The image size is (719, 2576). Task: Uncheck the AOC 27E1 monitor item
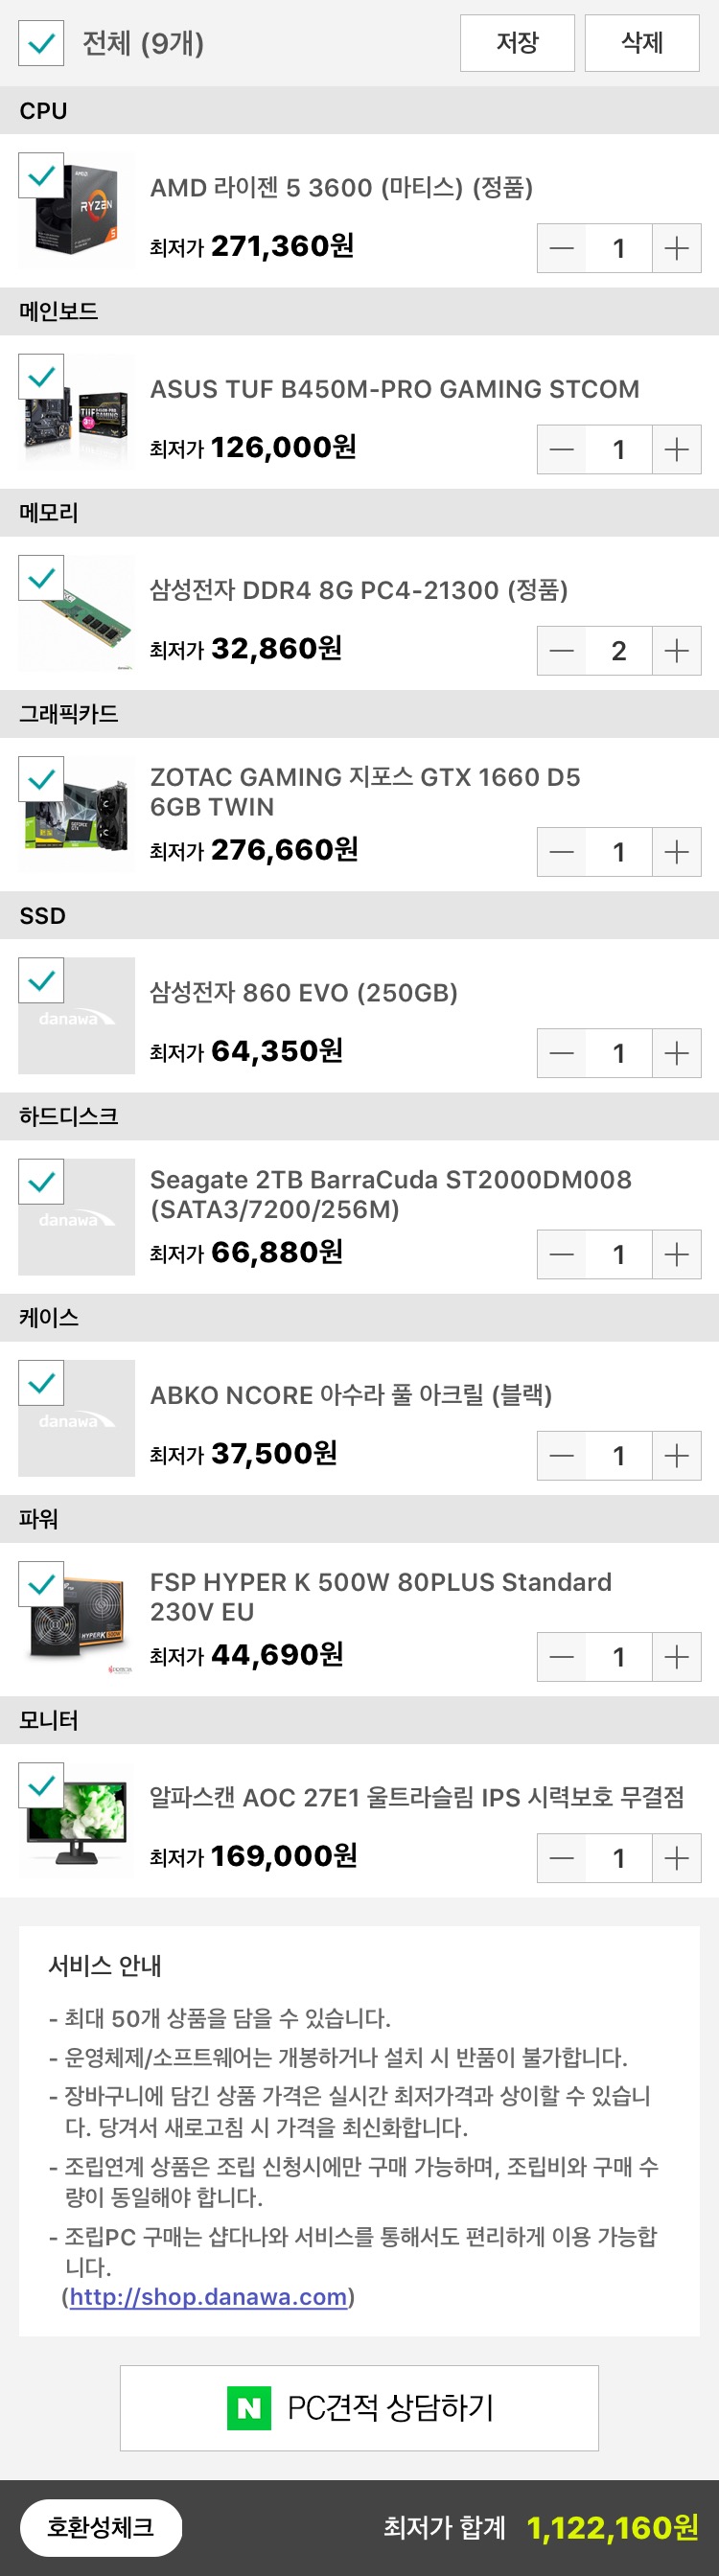(x=41, y=1785)
